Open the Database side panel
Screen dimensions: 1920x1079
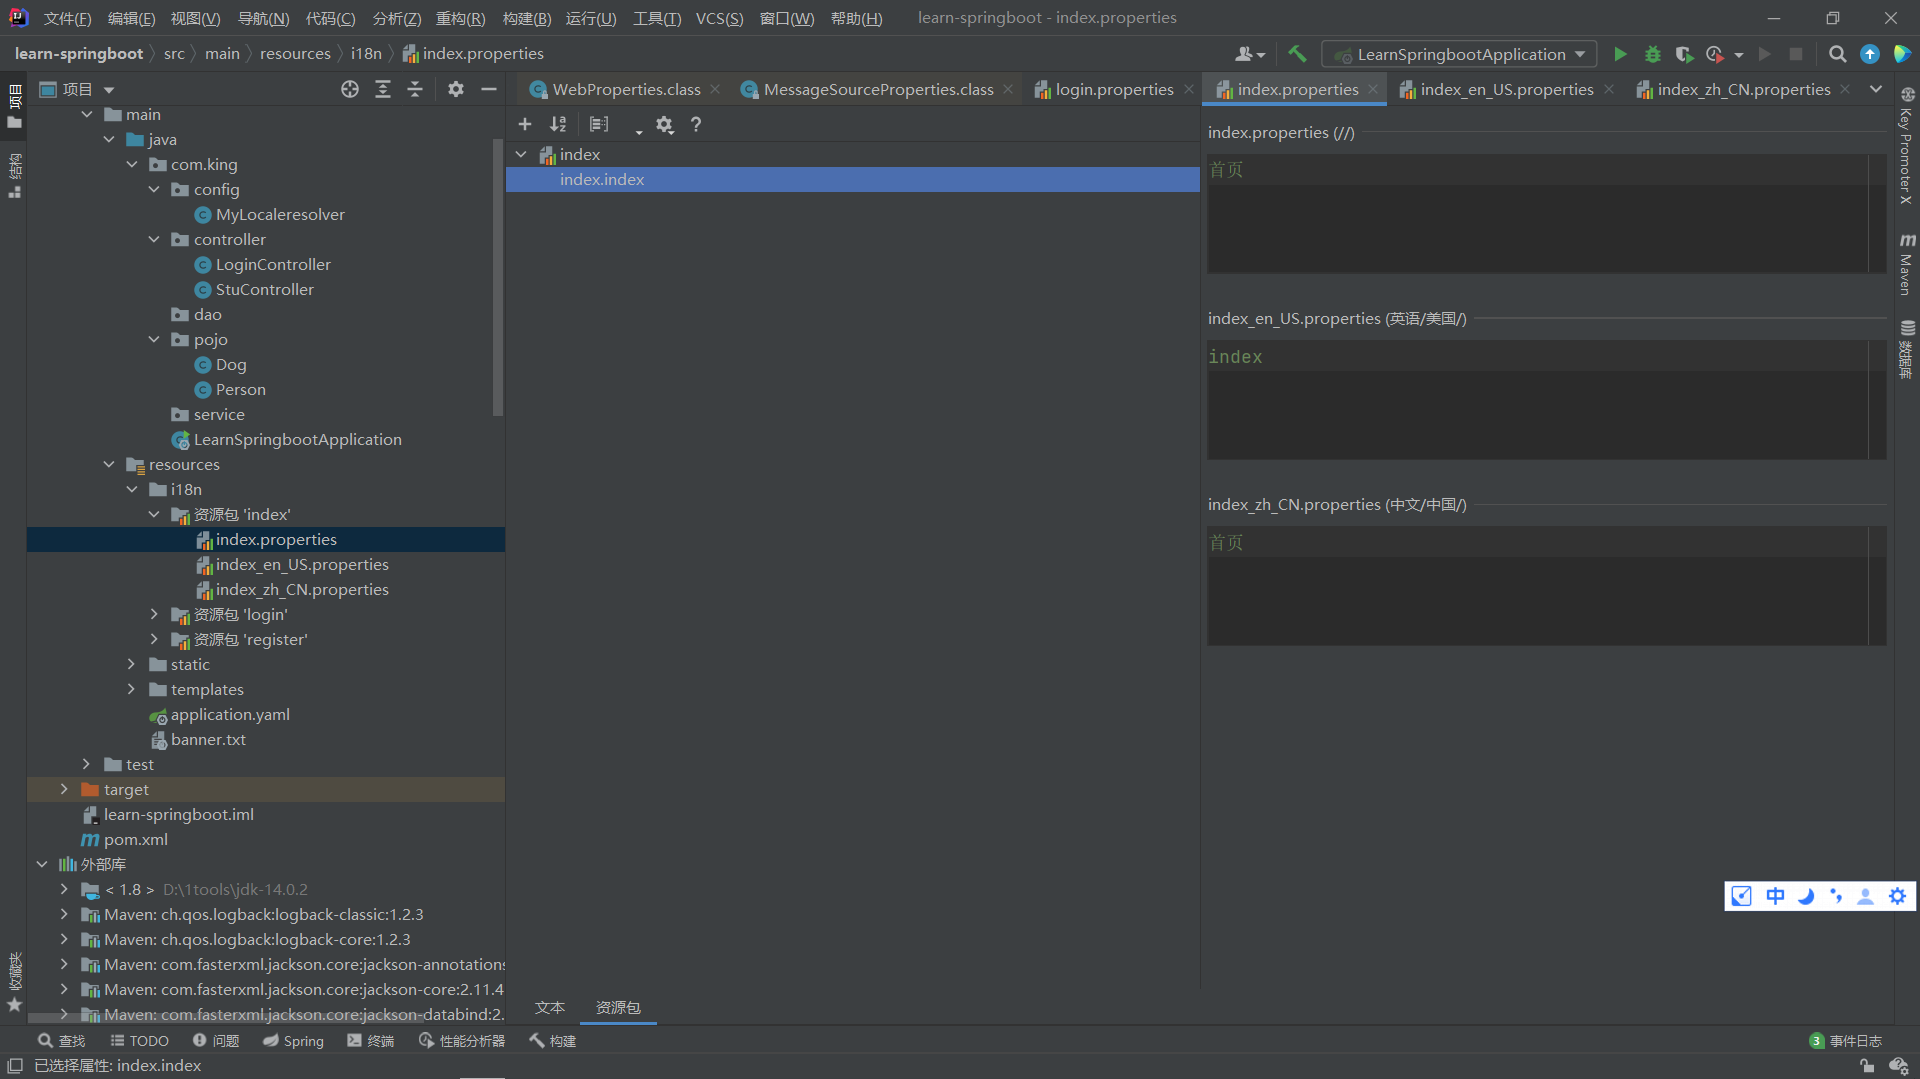(x=1907, y=349)
